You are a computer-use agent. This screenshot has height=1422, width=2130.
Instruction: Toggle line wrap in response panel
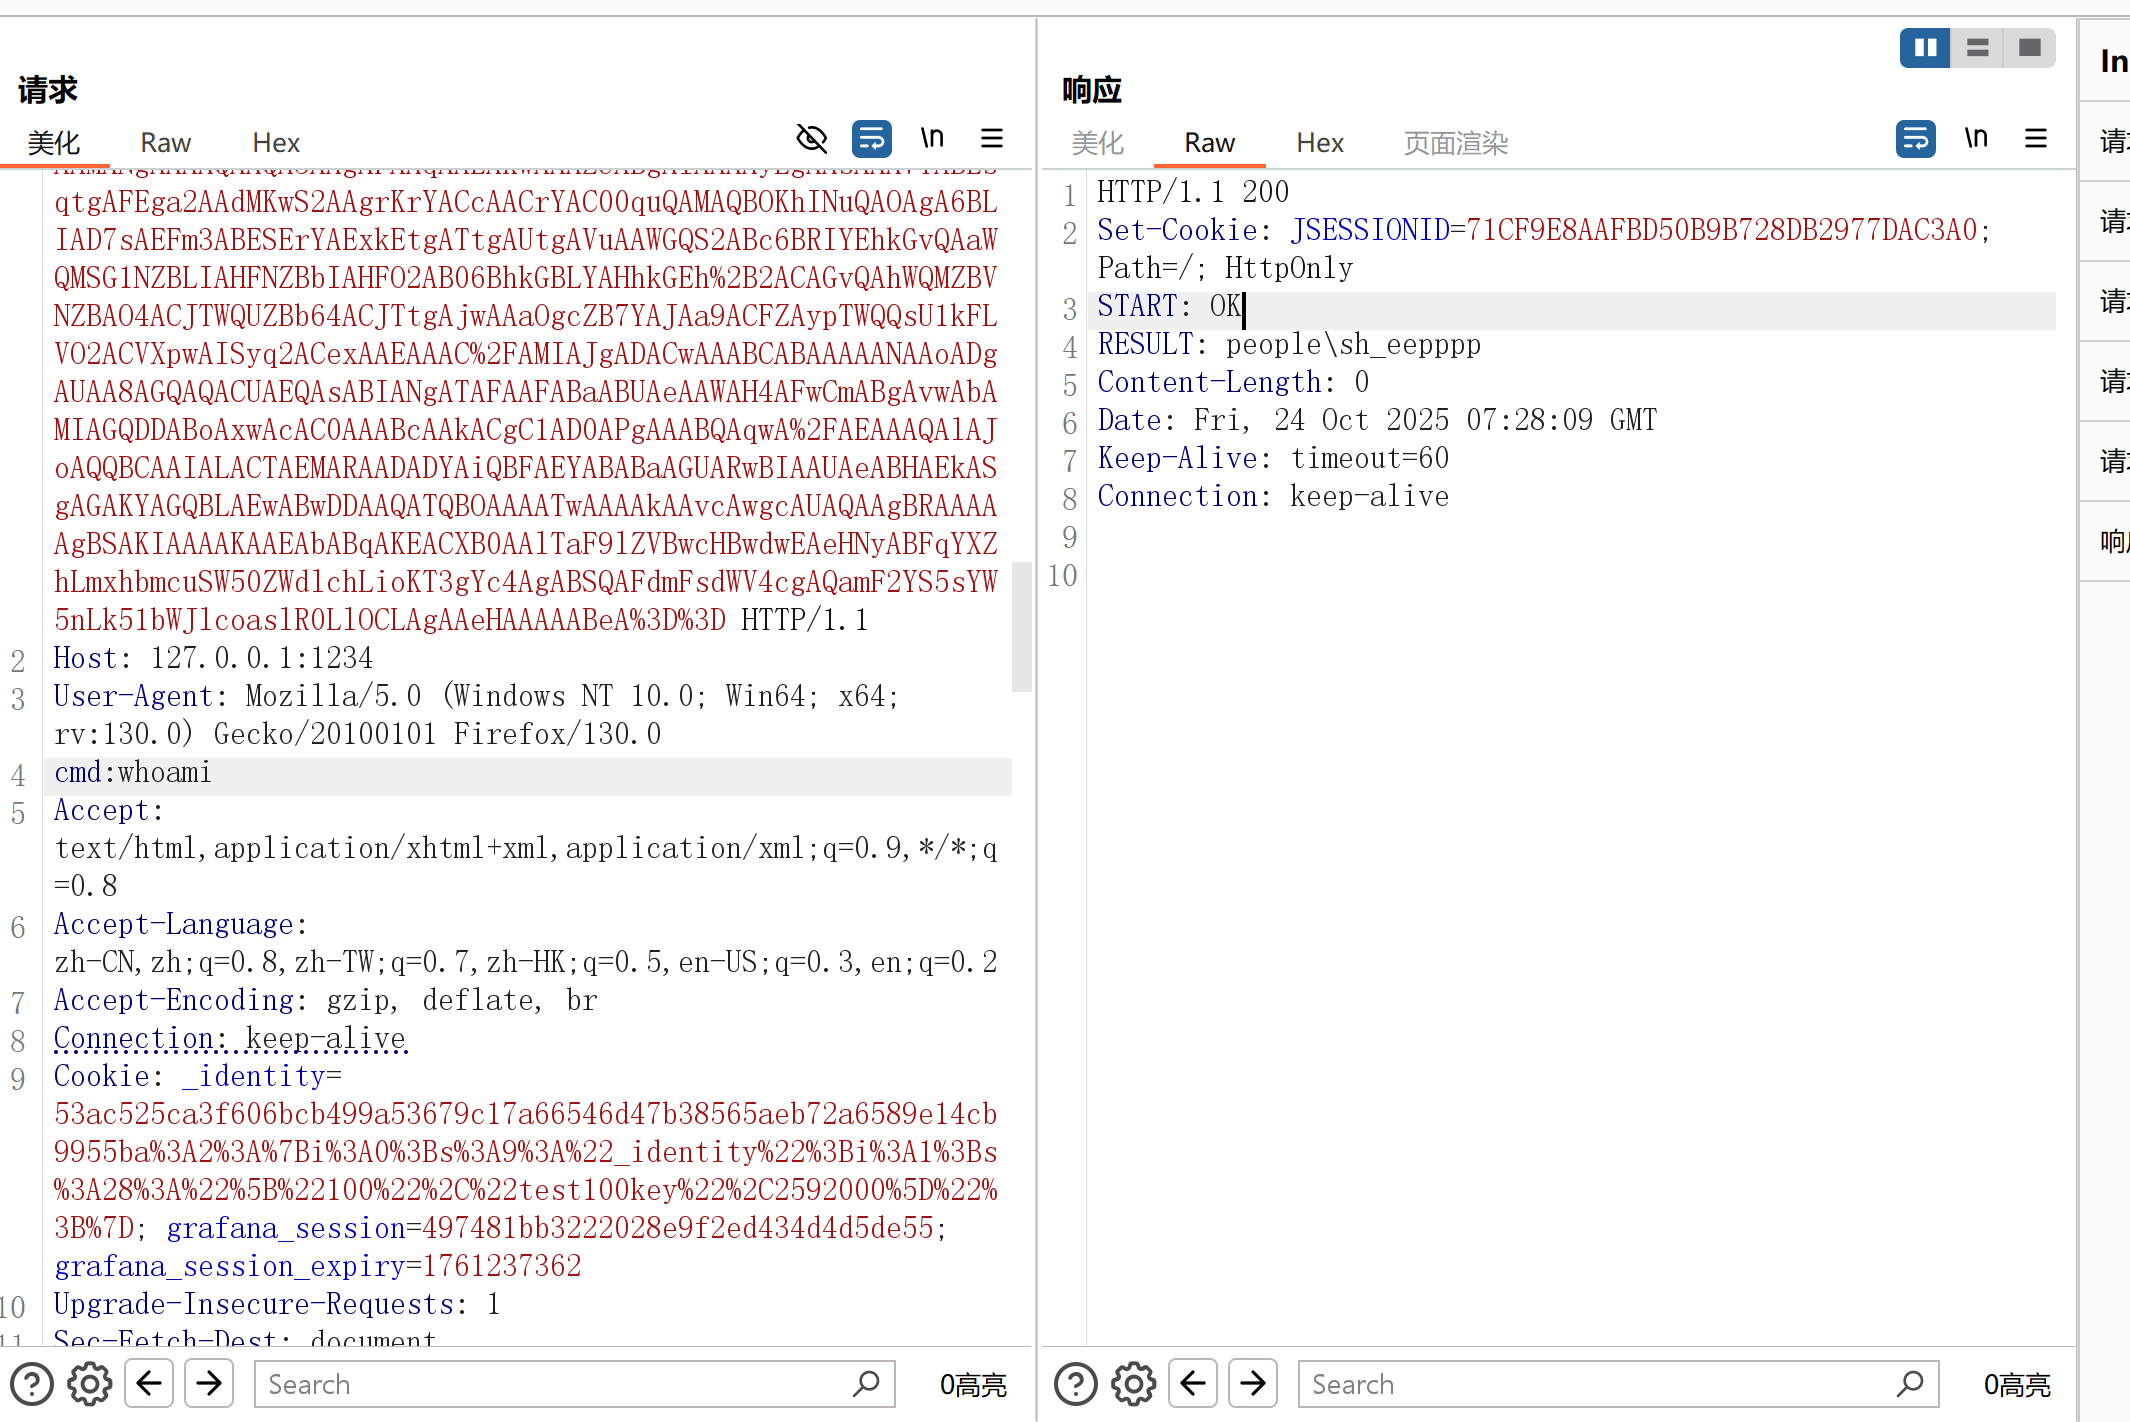pos(1915,139)
